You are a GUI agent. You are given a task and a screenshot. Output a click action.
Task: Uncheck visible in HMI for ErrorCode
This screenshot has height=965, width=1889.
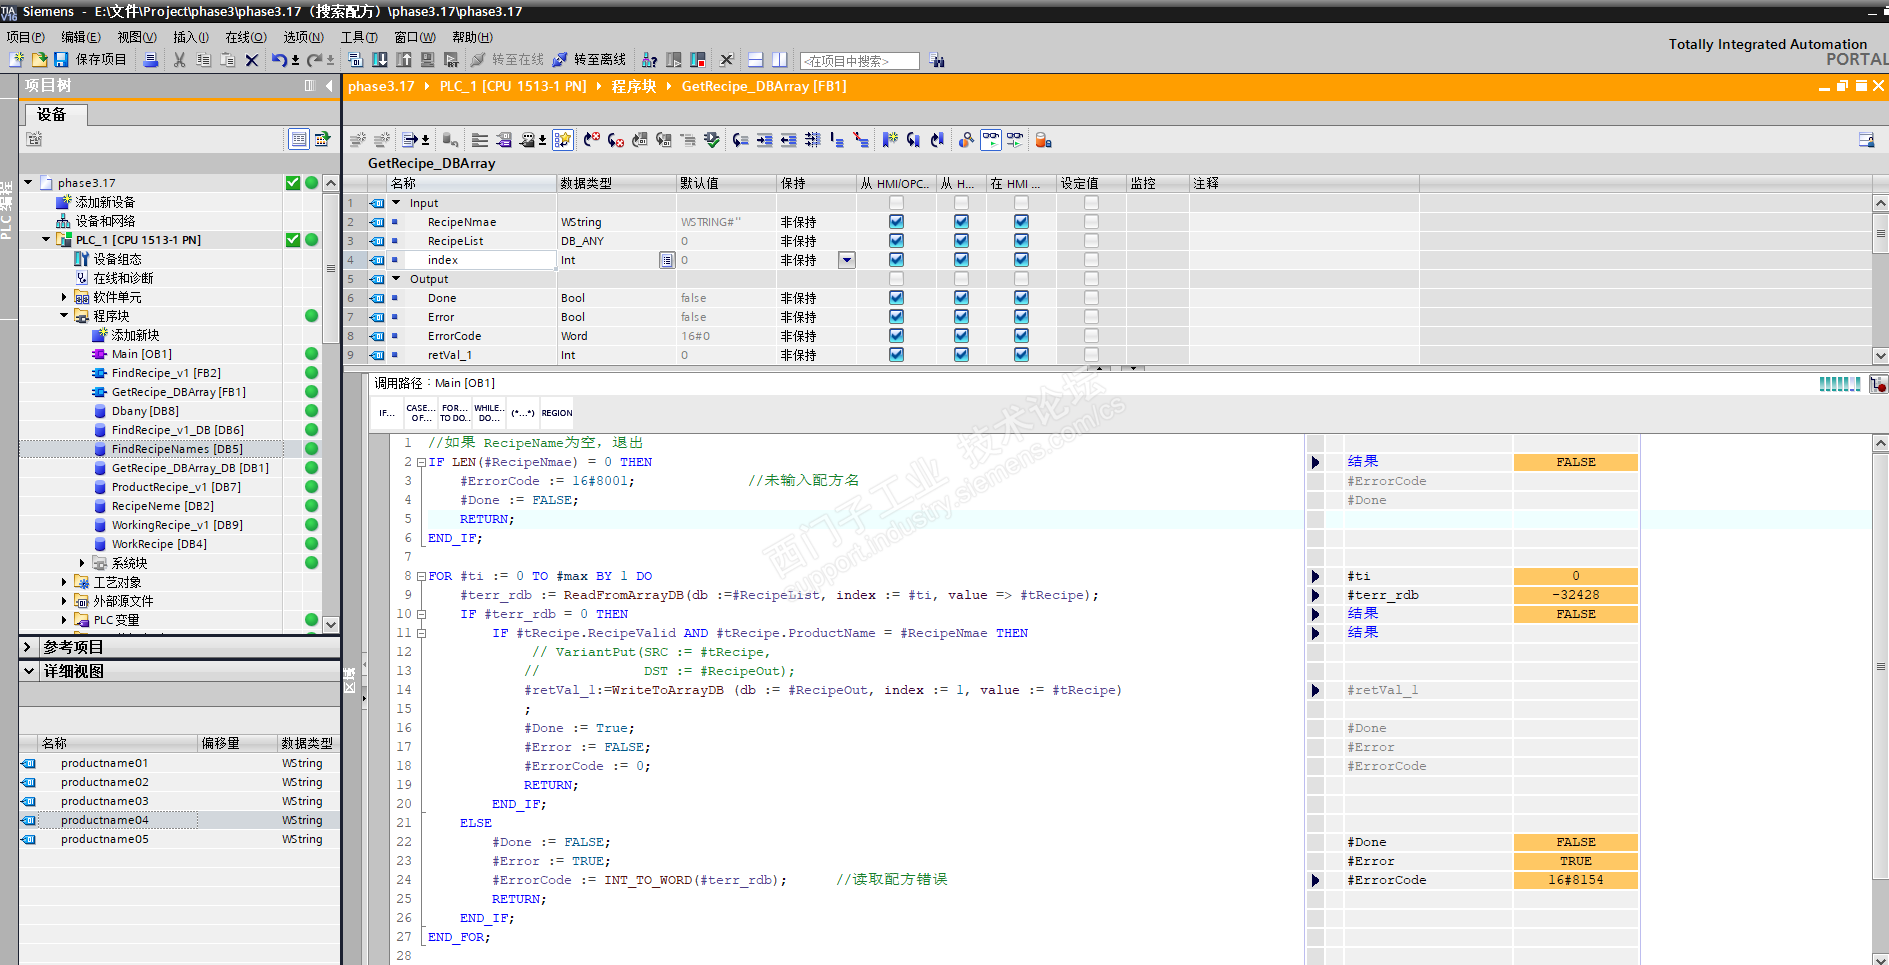[x=1021, y=336]
